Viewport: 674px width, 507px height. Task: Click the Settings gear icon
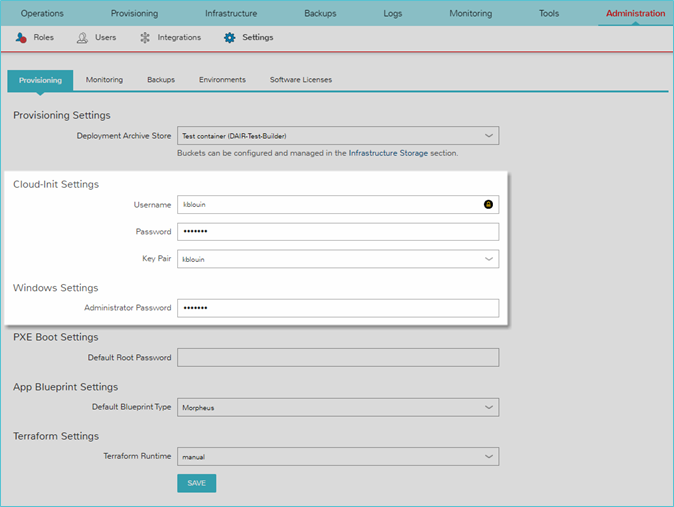(230, 38)
